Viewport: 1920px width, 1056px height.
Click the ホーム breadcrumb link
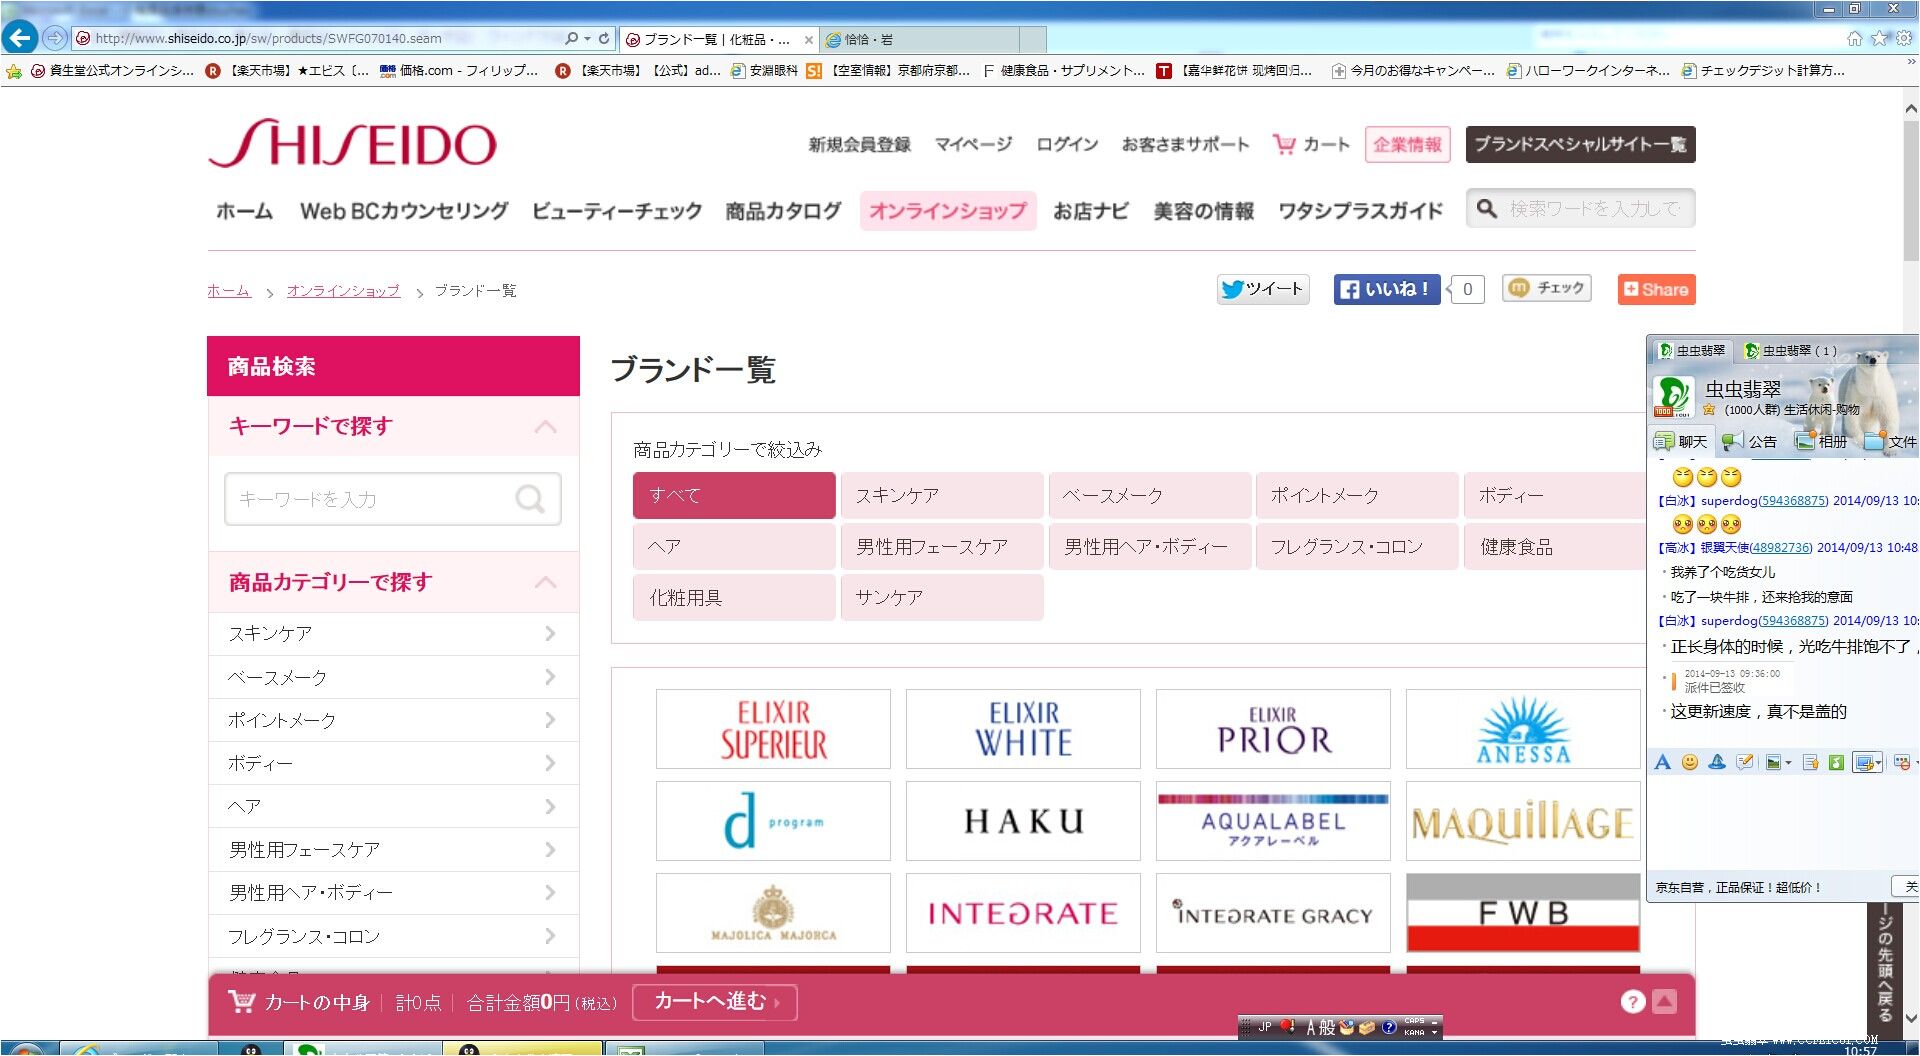[x=229, y=290]
